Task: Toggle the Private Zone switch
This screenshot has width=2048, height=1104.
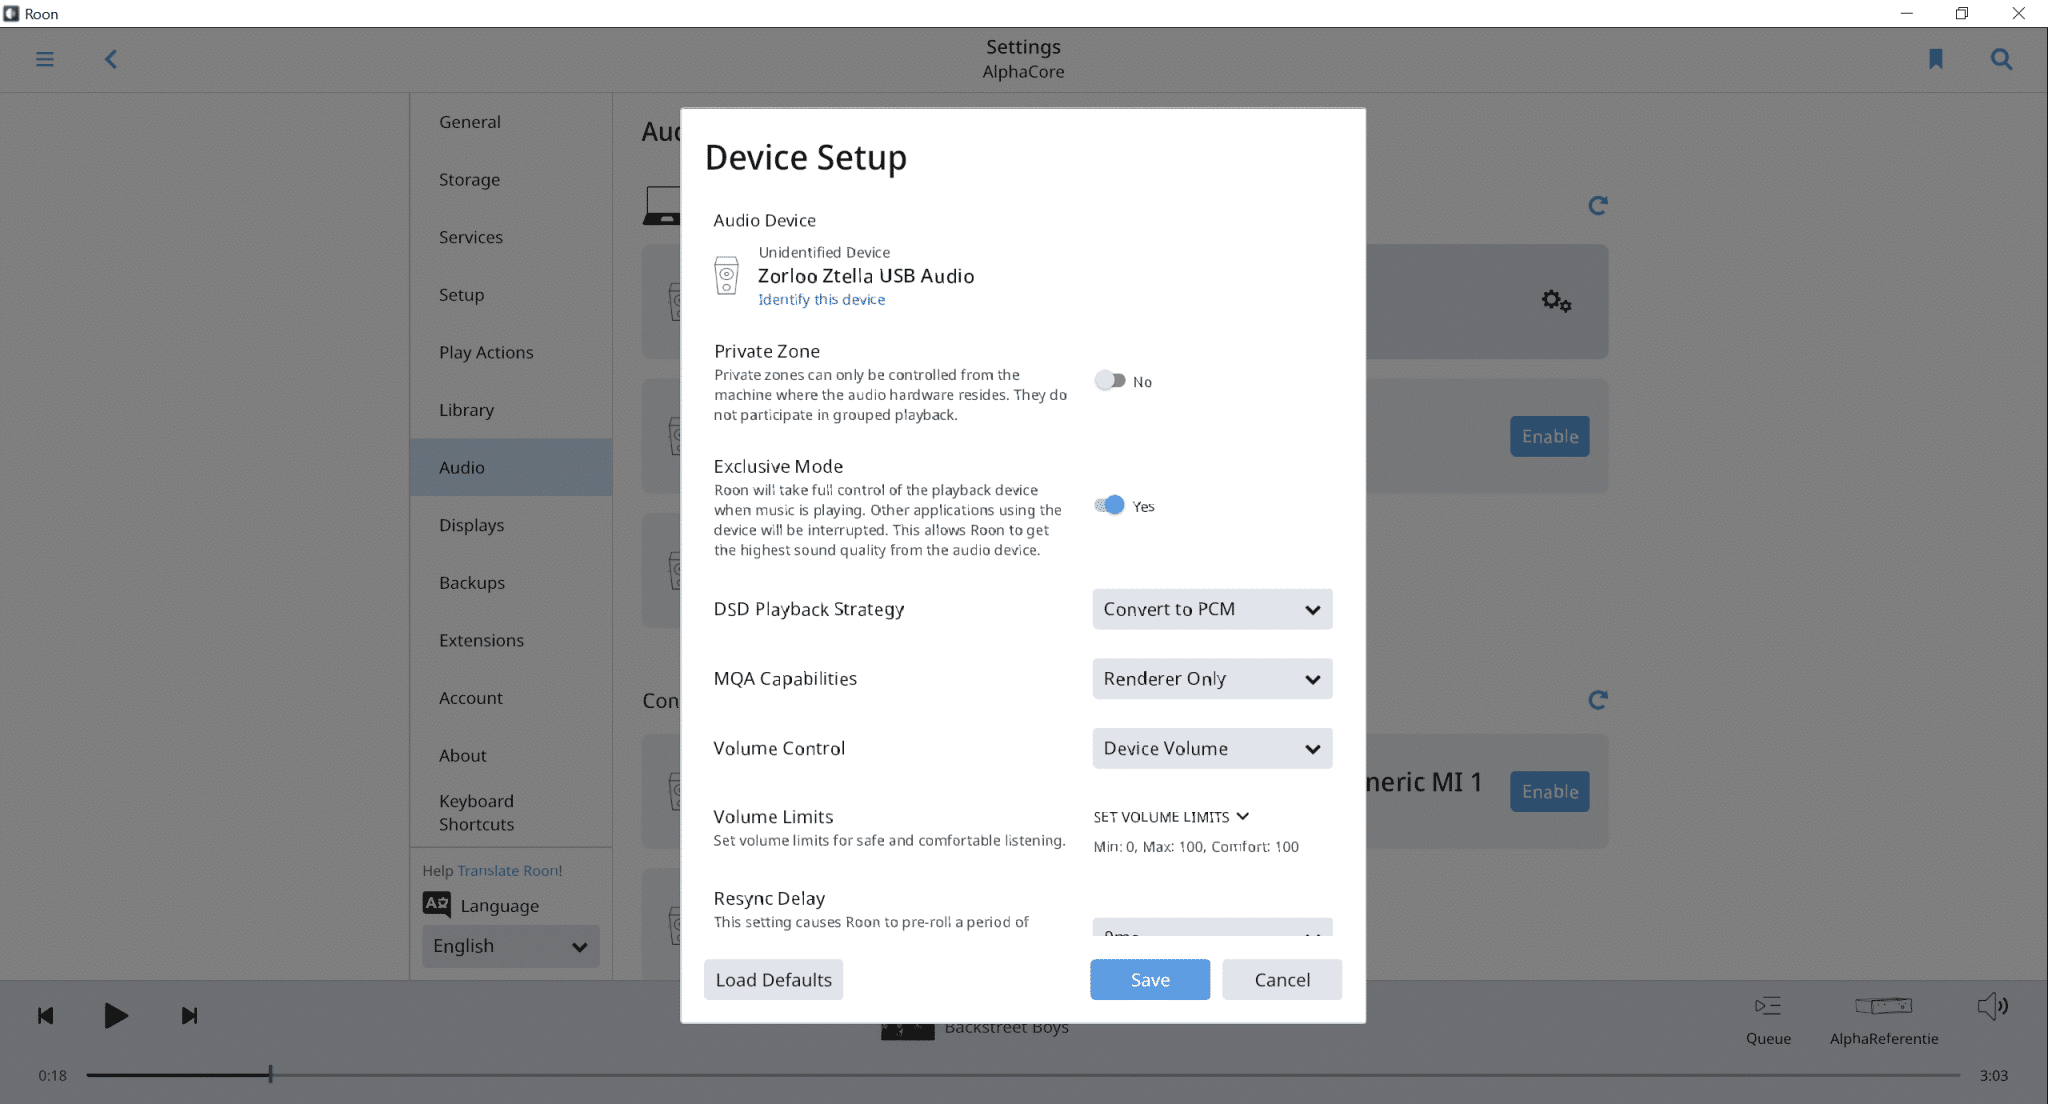Action: pyautogui.click(x=1110, y=380)
